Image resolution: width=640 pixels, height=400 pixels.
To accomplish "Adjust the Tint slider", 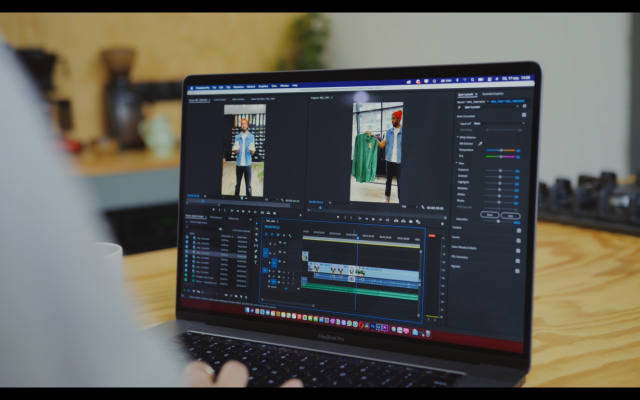I will pos(501,157).
